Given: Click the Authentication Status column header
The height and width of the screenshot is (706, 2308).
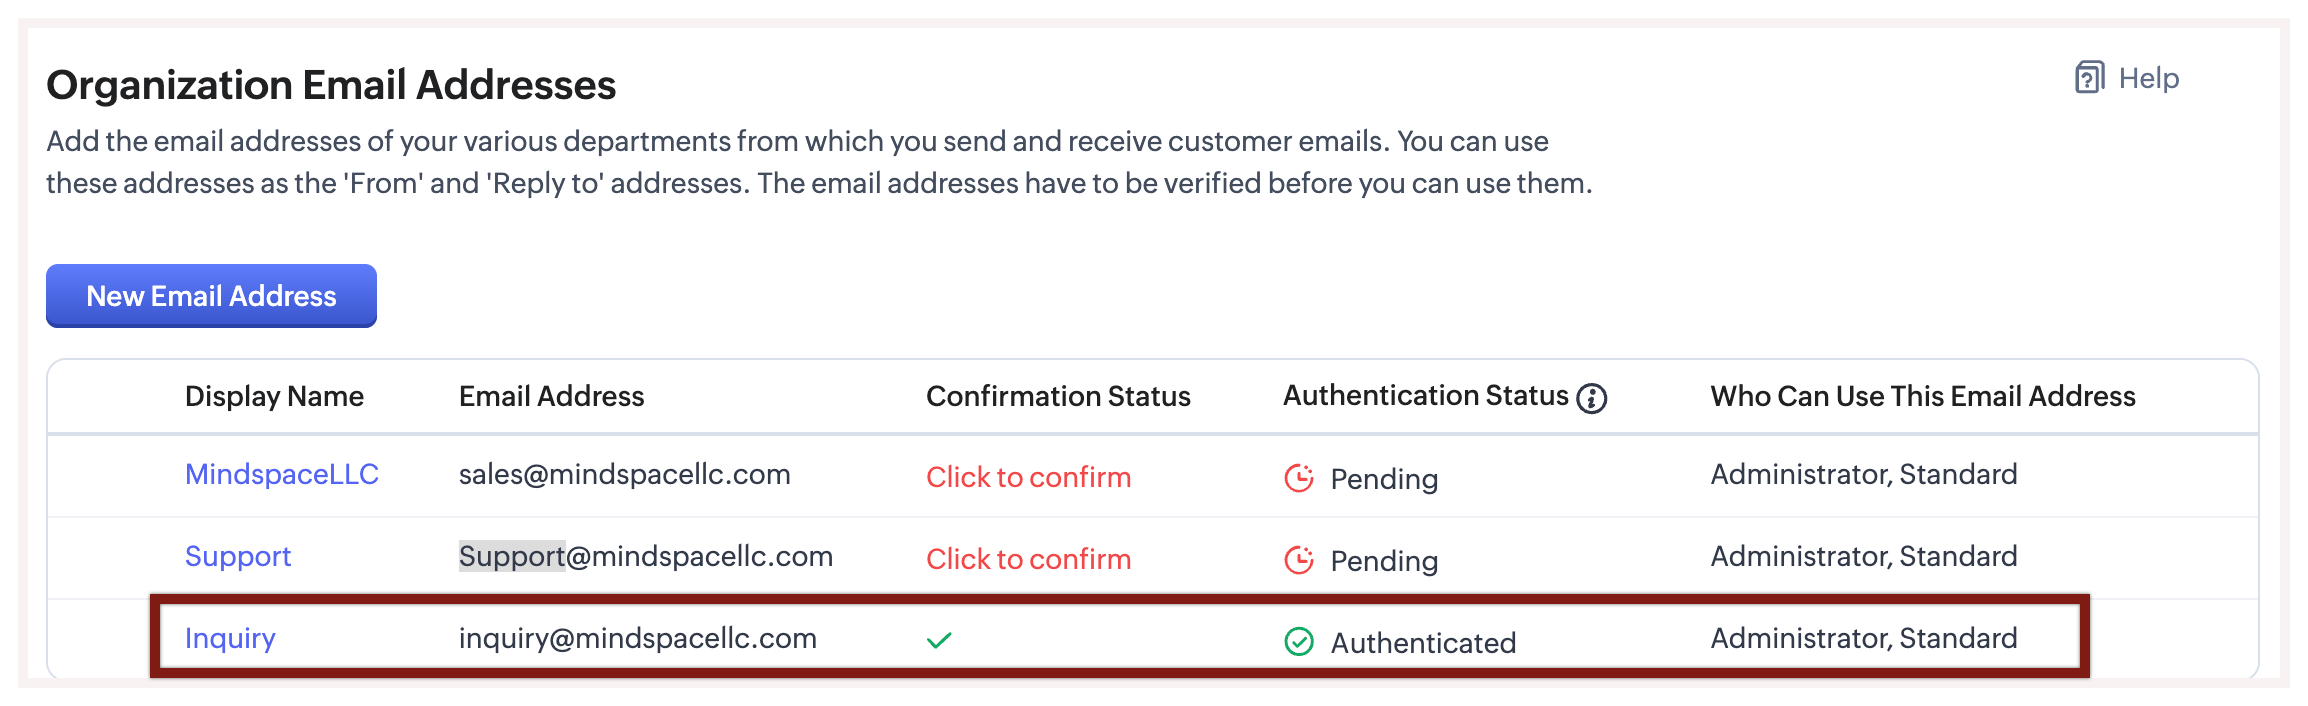Looking at the screenshot, I should click(x=1425, y=396).
